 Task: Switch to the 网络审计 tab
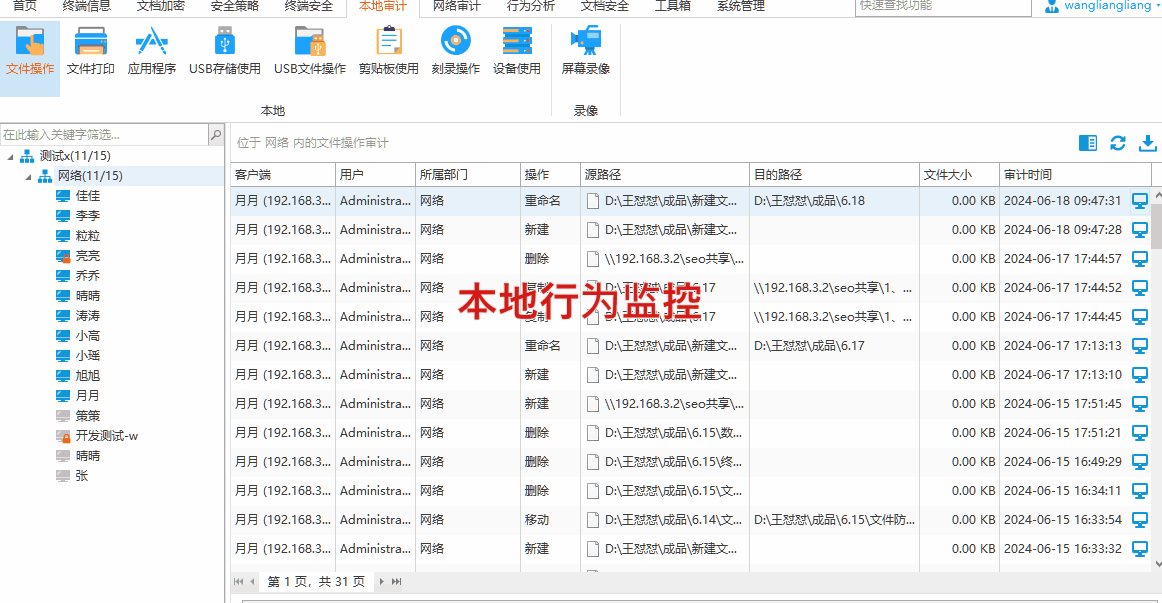(457, 6)
